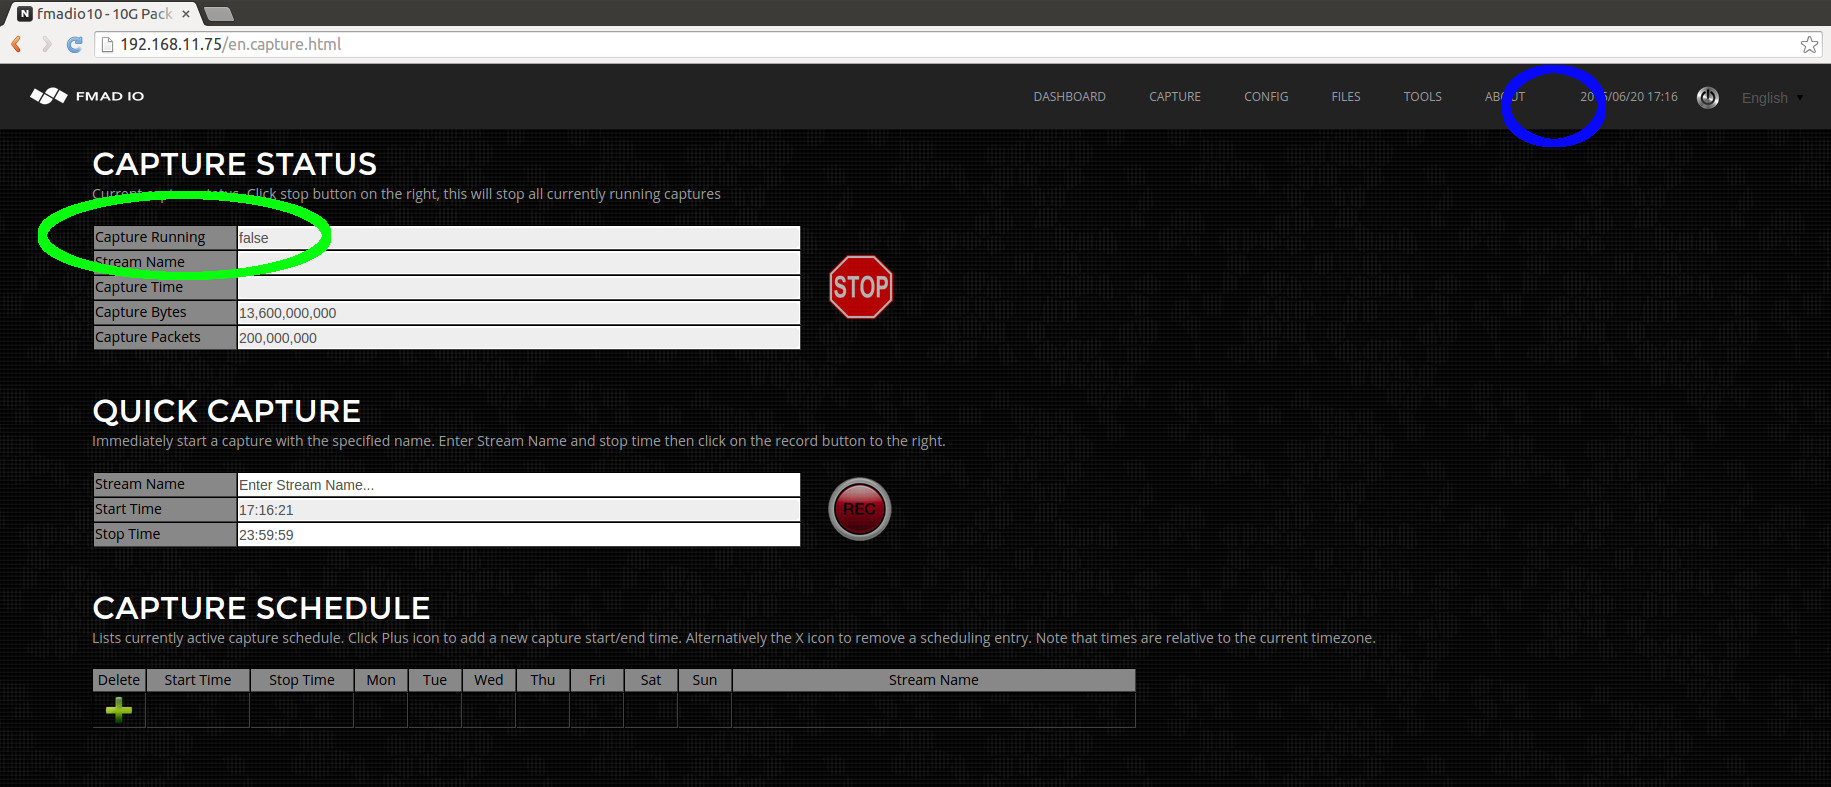Go to the CAPTURE page
This screenshot has height=787, width=1831.
(1174, 97)
